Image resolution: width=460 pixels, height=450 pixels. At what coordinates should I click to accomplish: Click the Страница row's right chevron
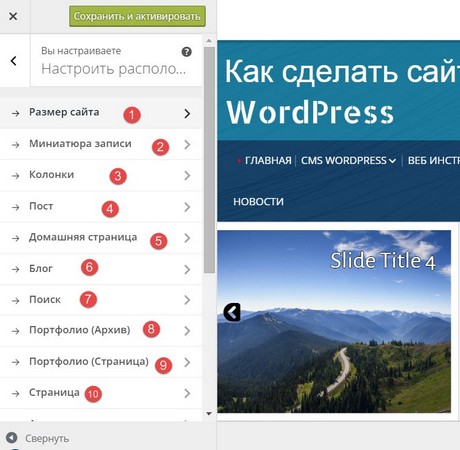pos(187,393)
